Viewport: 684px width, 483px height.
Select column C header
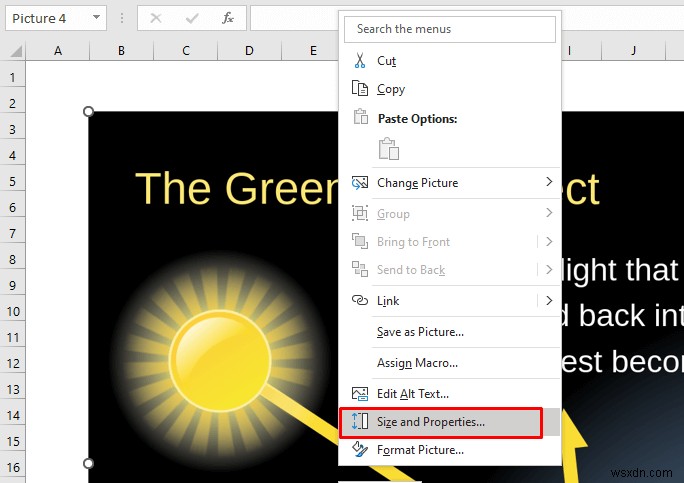pos(185,51)
